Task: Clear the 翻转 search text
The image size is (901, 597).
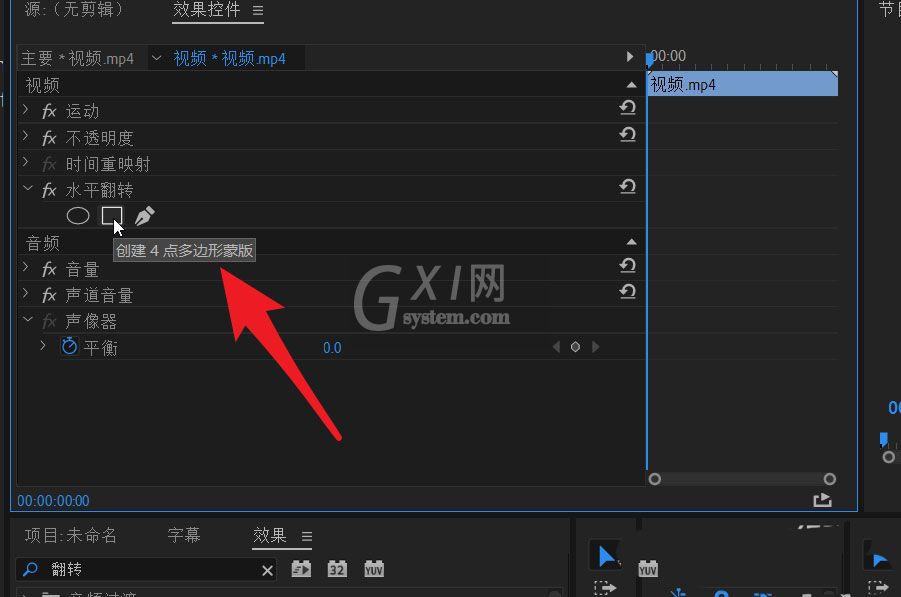Action: (267, 571)
